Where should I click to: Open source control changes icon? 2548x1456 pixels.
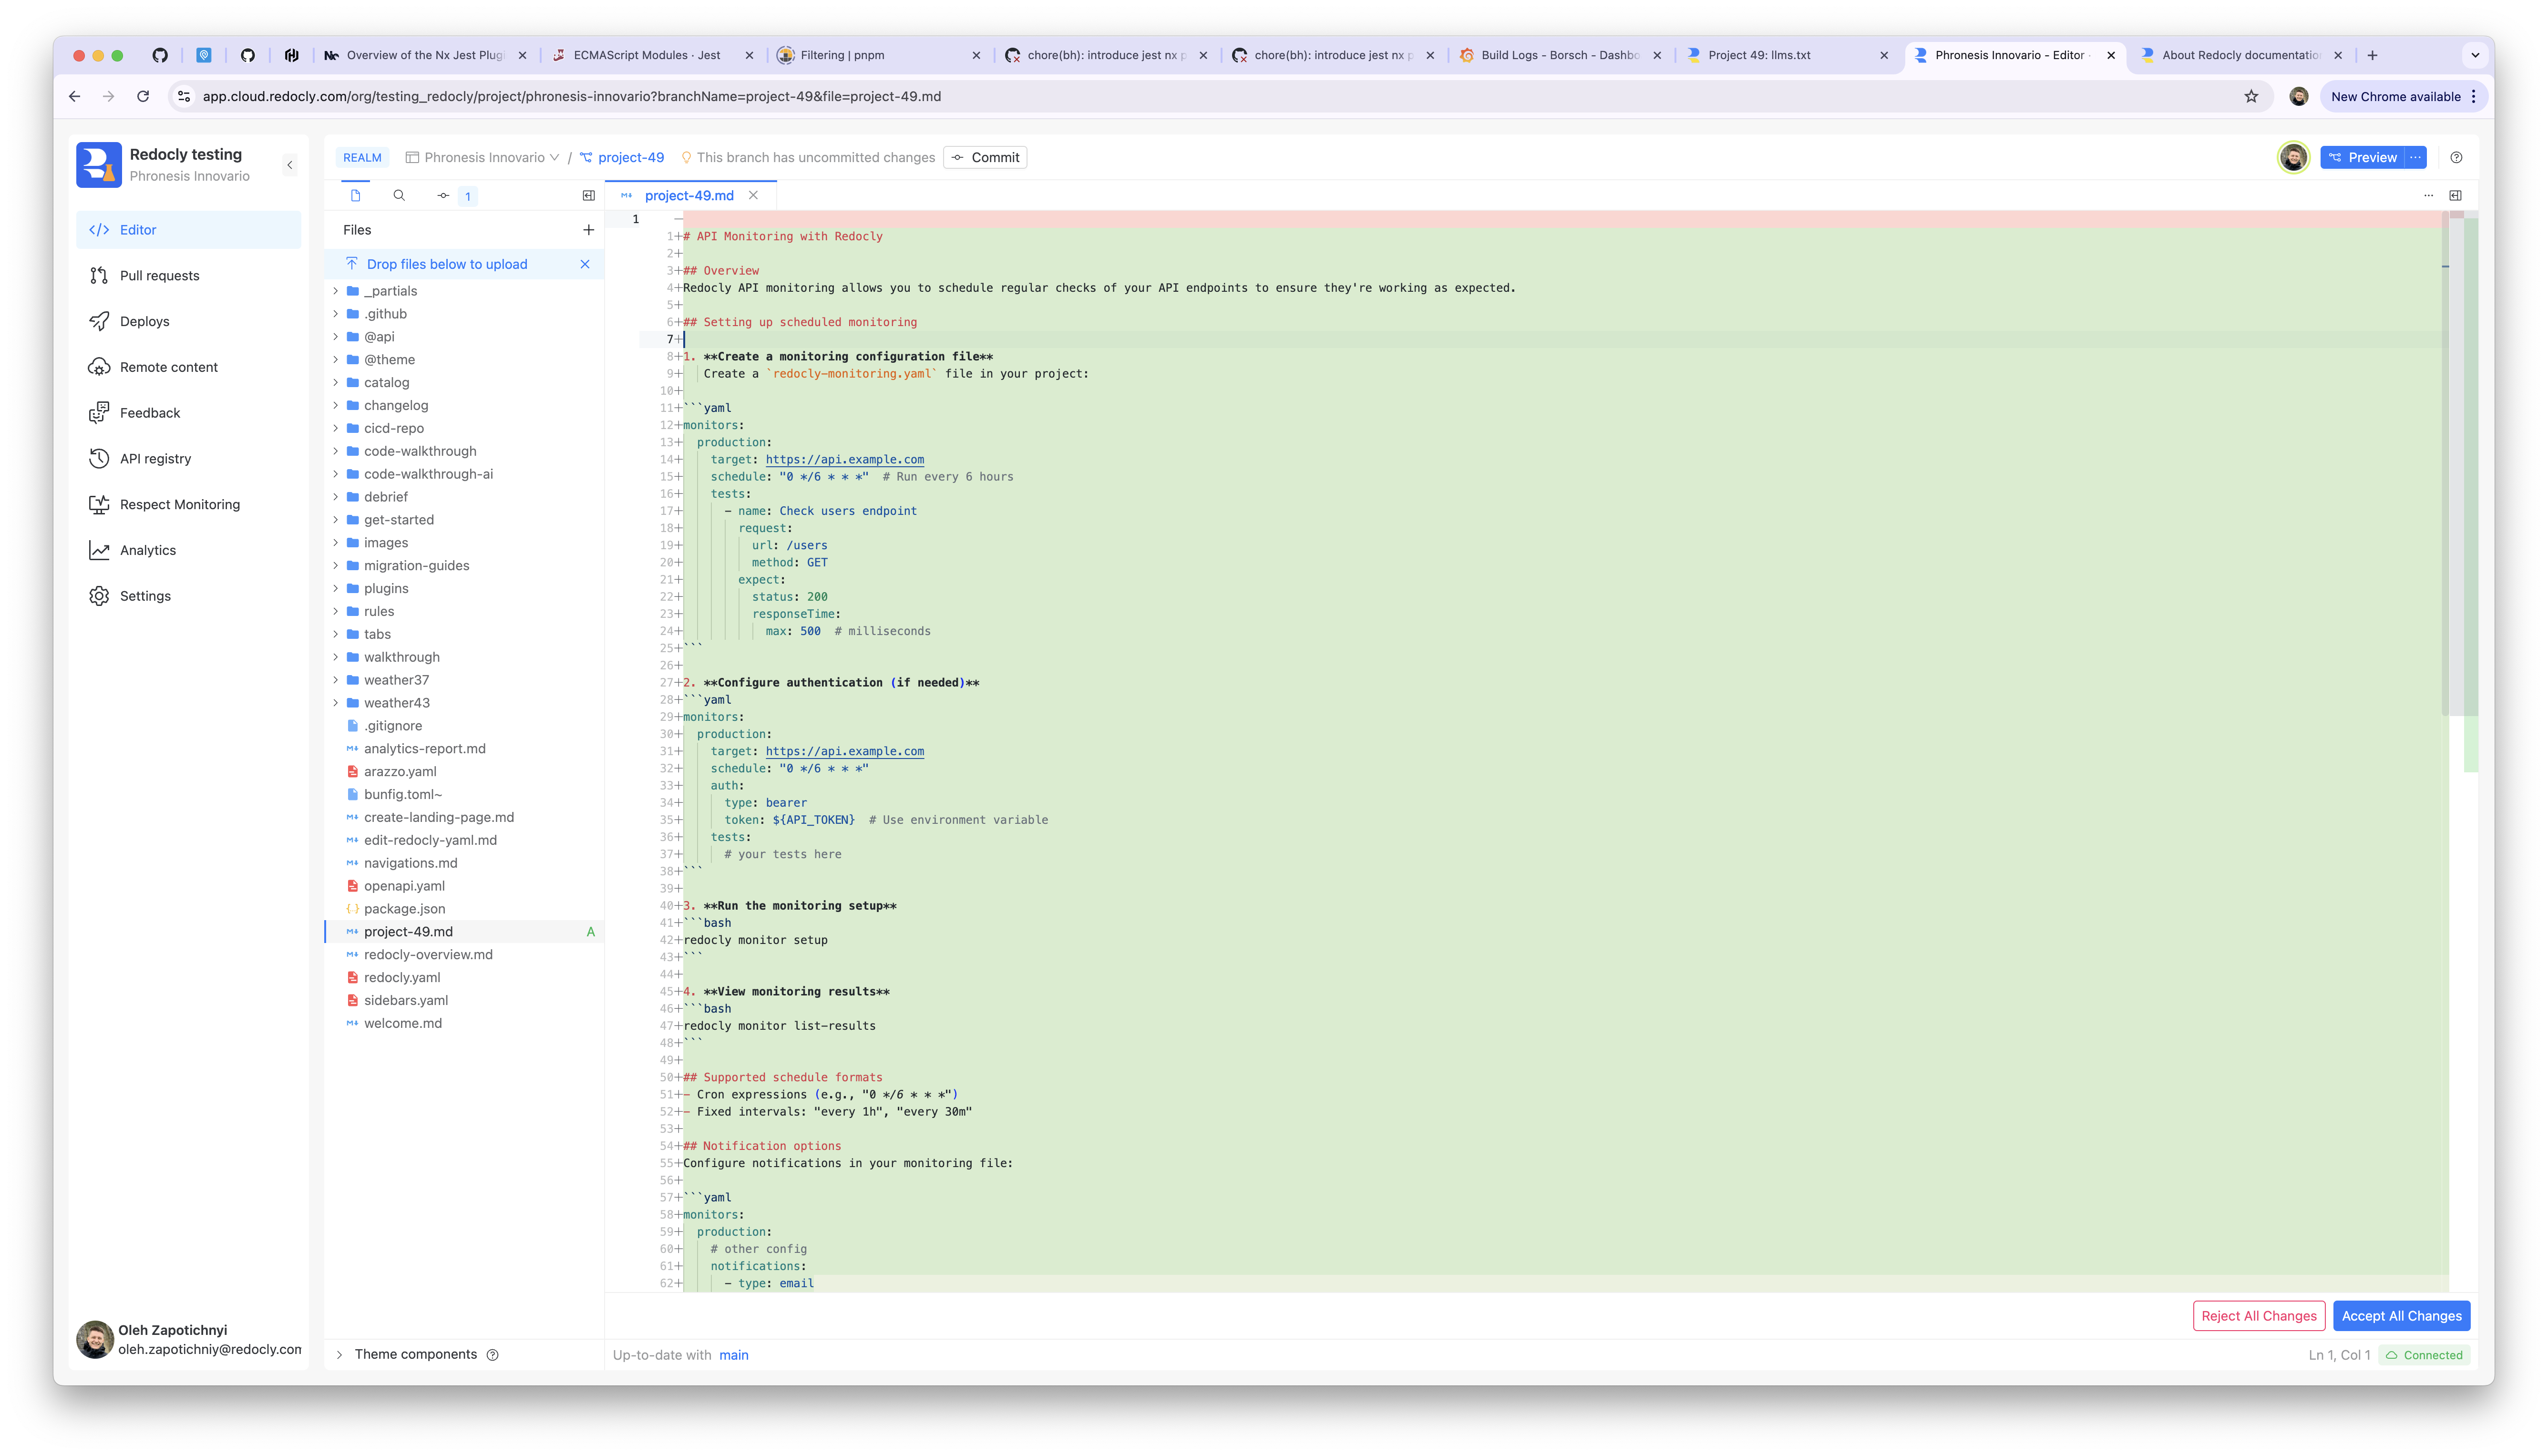(443, 196)
